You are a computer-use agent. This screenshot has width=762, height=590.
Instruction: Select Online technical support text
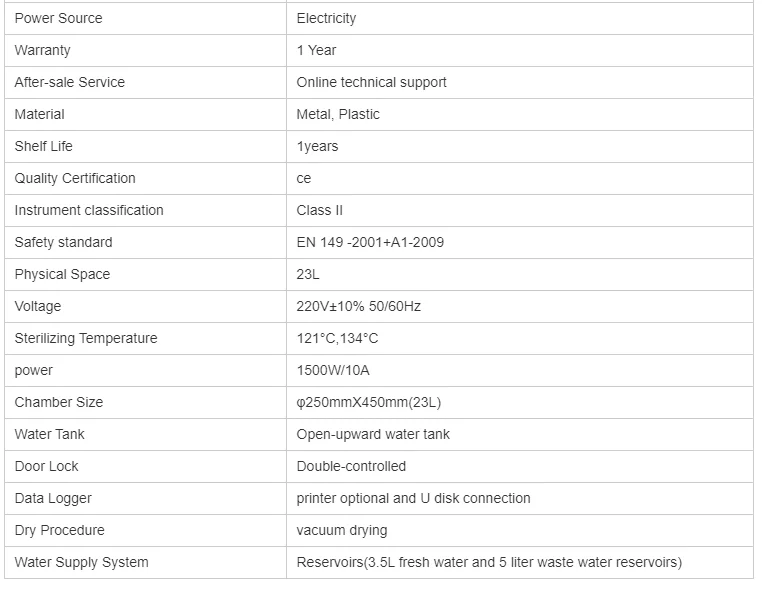(x=371, y=82)
